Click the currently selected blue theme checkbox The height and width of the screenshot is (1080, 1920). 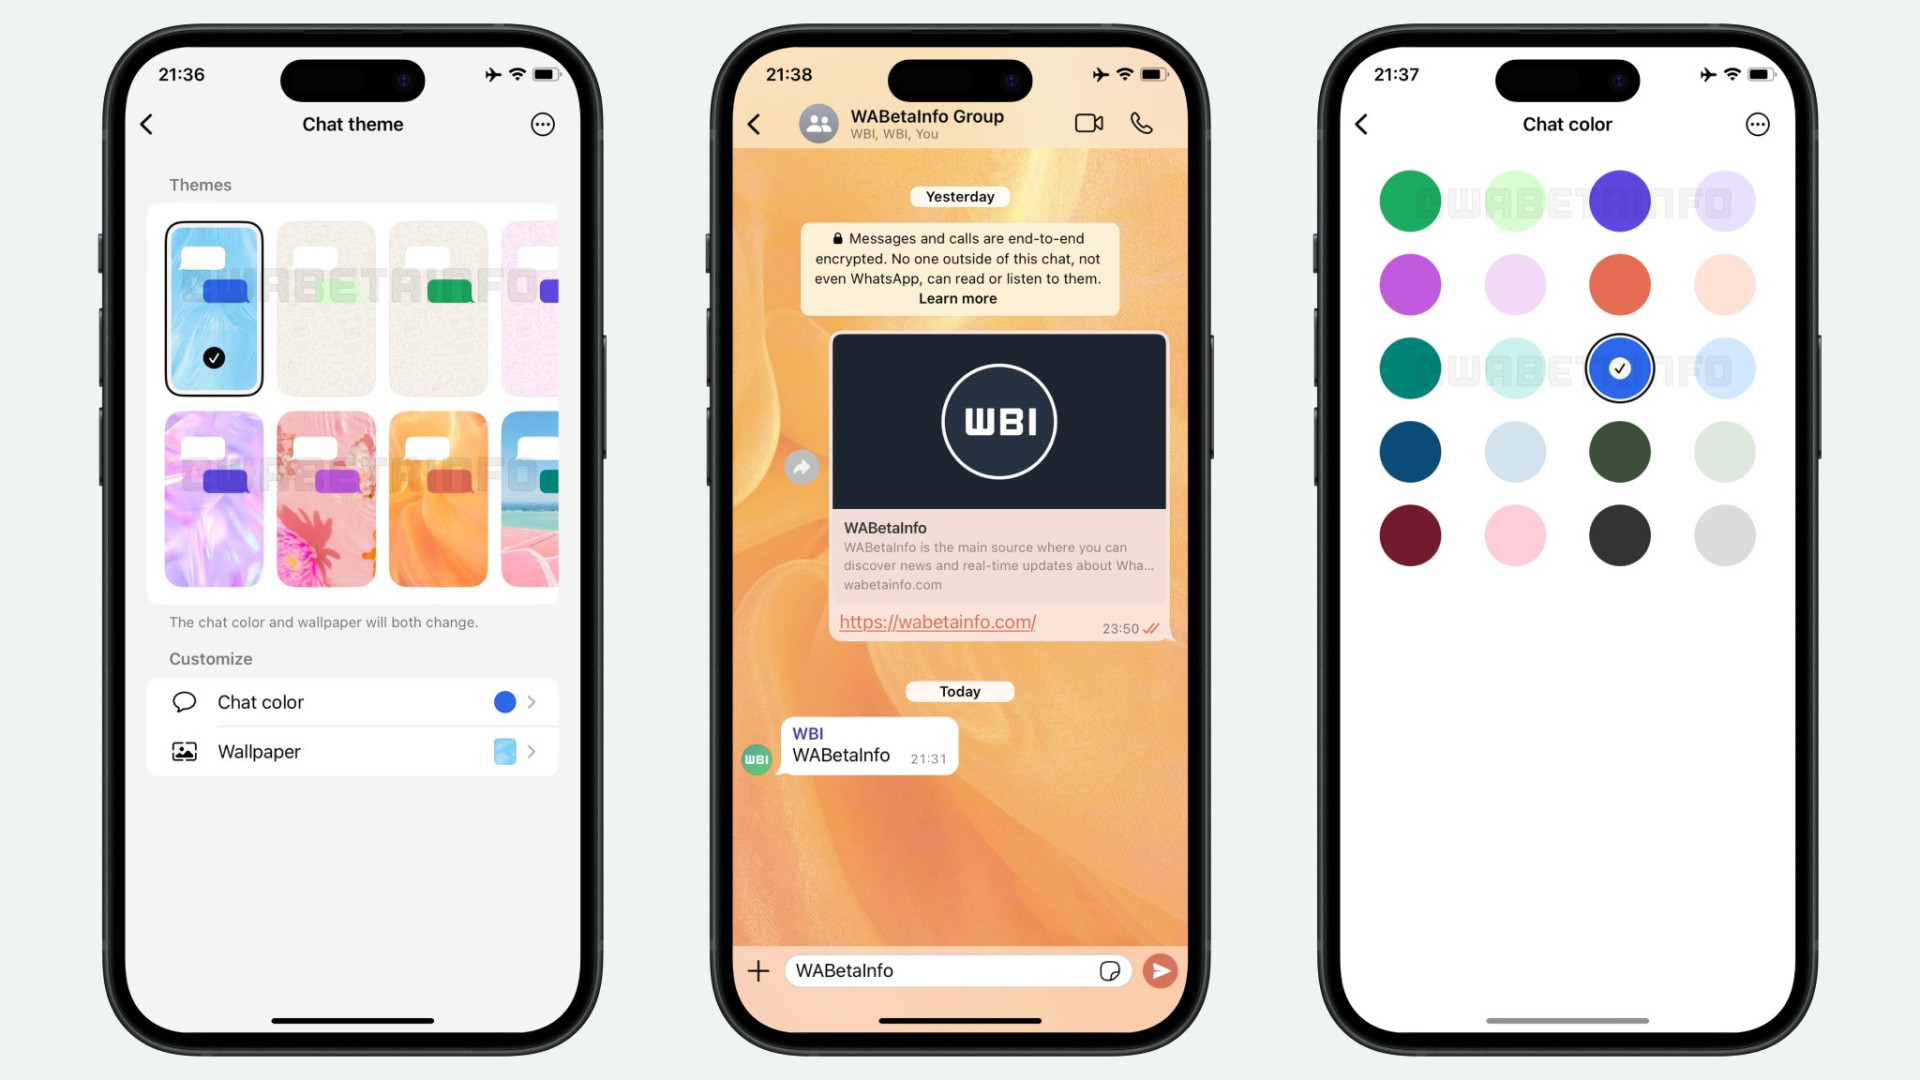point(214,357)
